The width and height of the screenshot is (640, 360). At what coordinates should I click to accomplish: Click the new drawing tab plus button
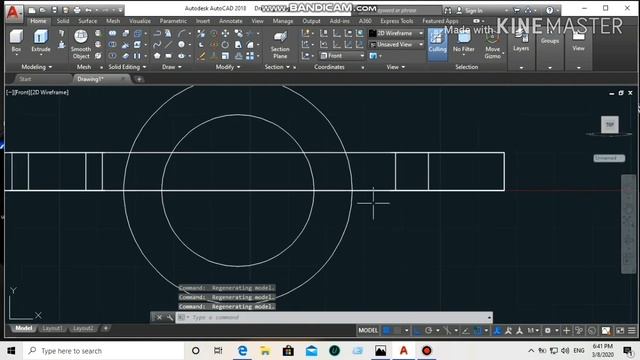(139, 79)
